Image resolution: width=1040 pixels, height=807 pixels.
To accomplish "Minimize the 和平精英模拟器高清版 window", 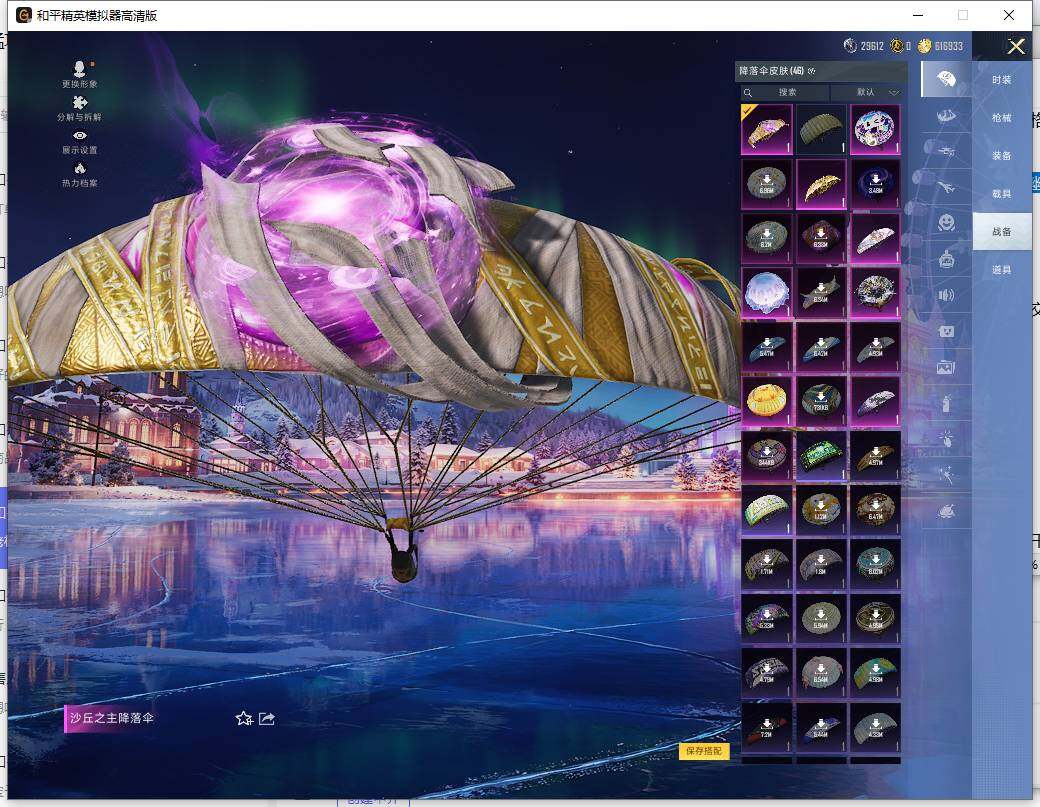I will click(919, 15).
